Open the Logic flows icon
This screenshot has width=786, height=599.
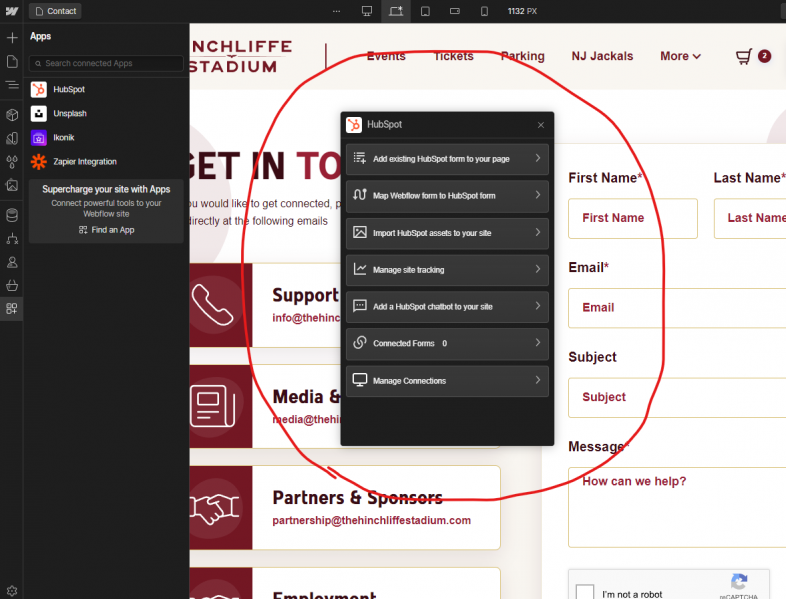coord(12,239)
